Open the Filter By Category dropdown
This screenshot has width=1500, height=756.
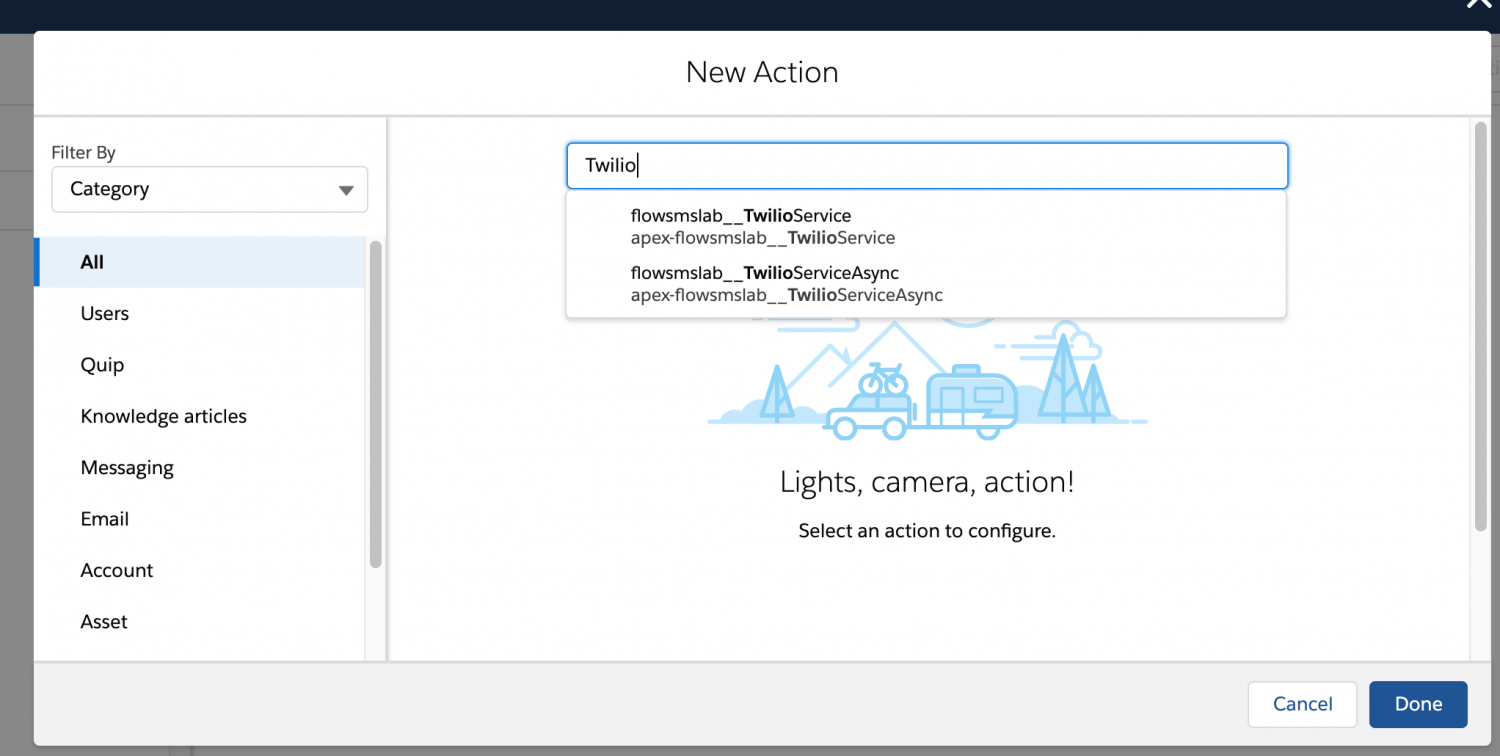209,189
